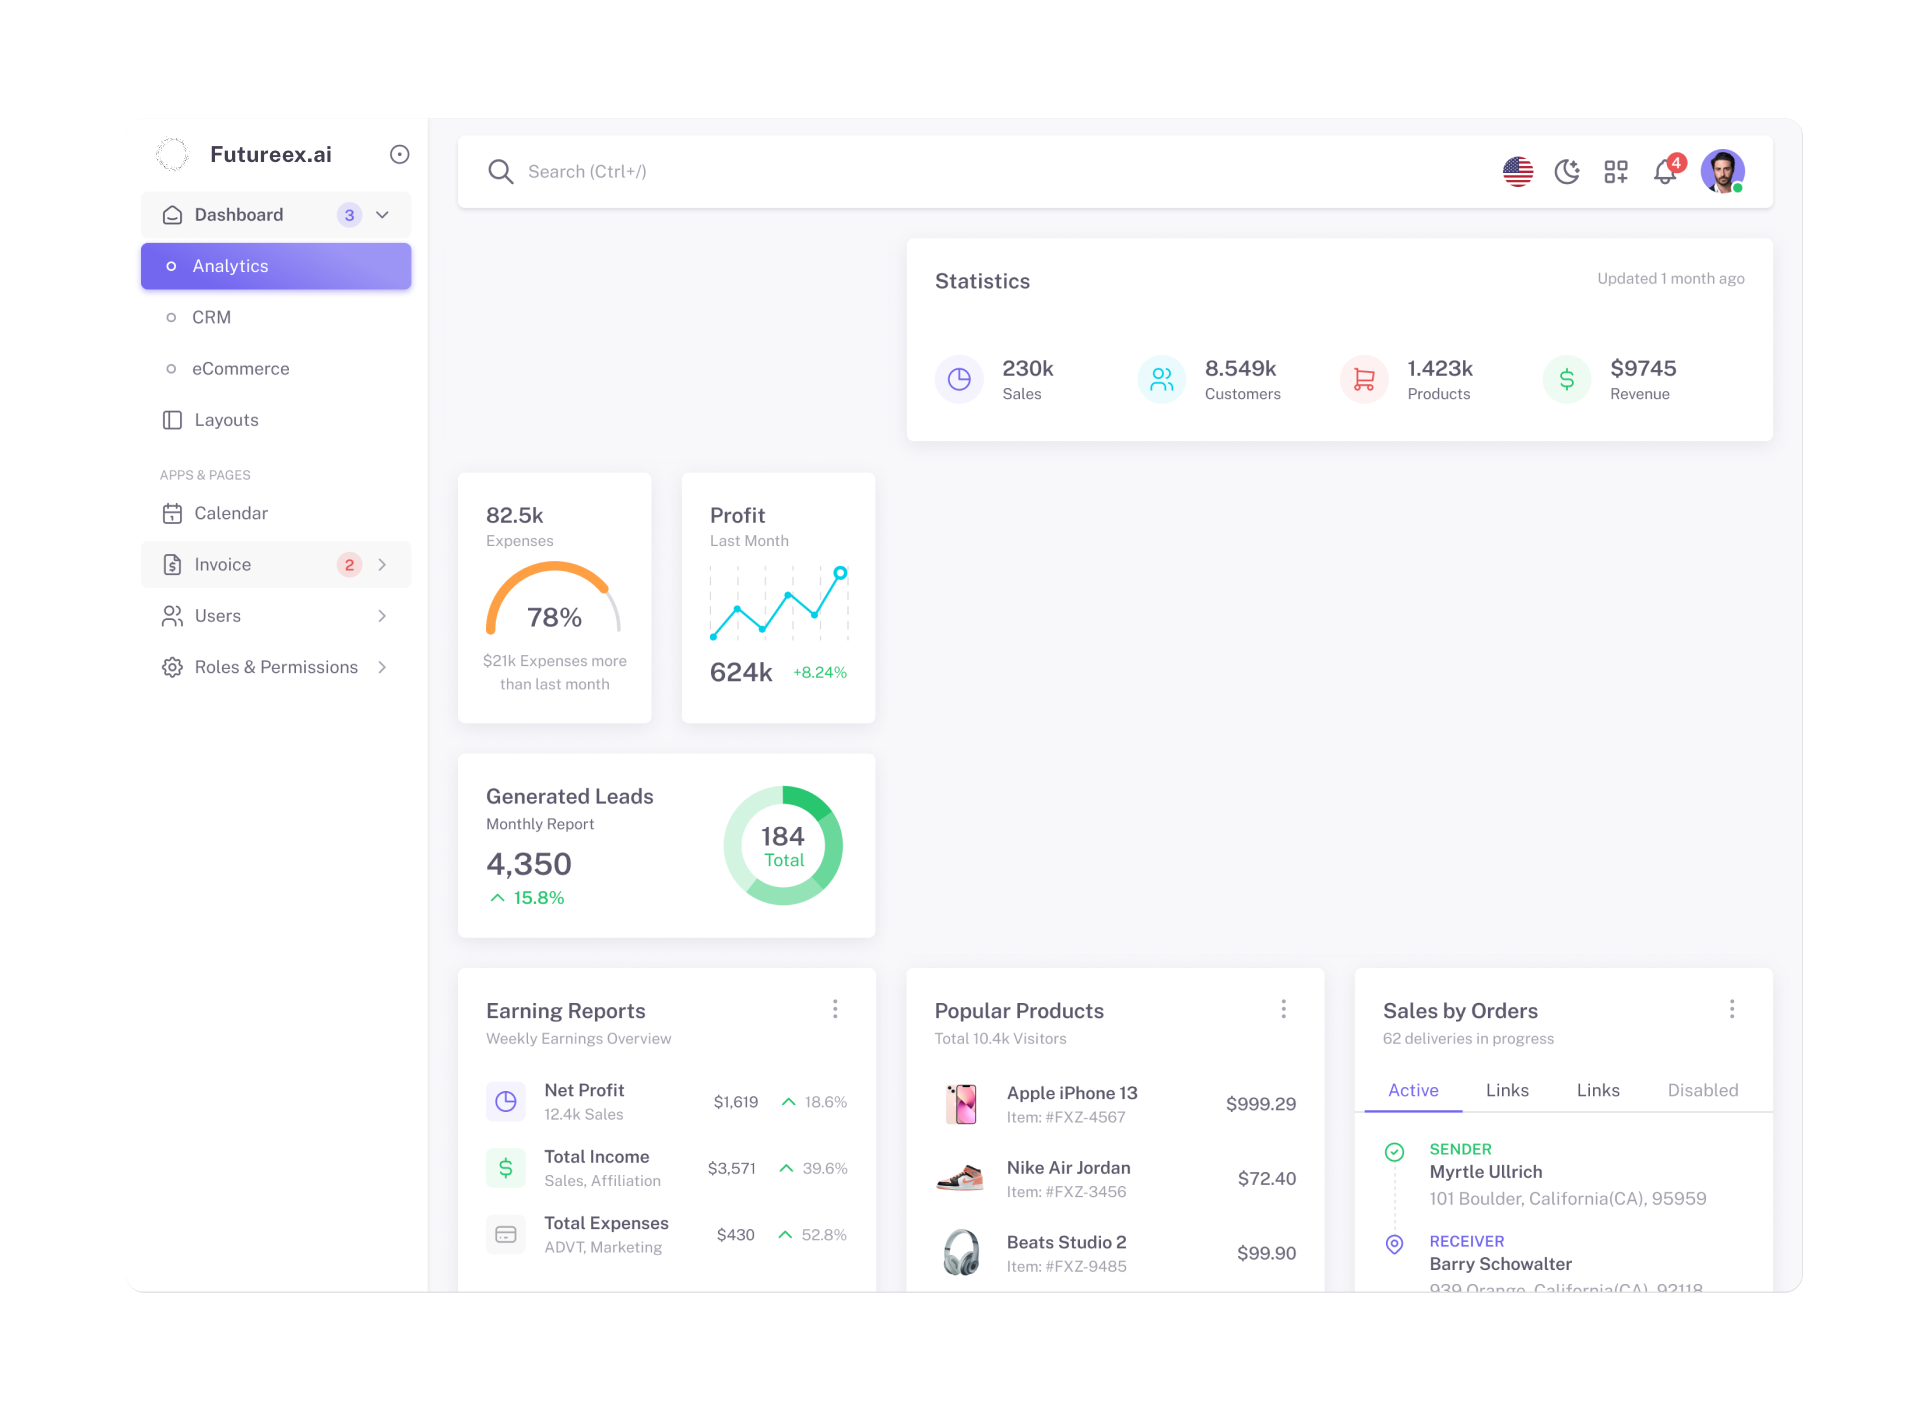This screenshot has width=1930, height=1411.
Task: Click the Net Profit 18.6% value
Action: pos(826,1102)
